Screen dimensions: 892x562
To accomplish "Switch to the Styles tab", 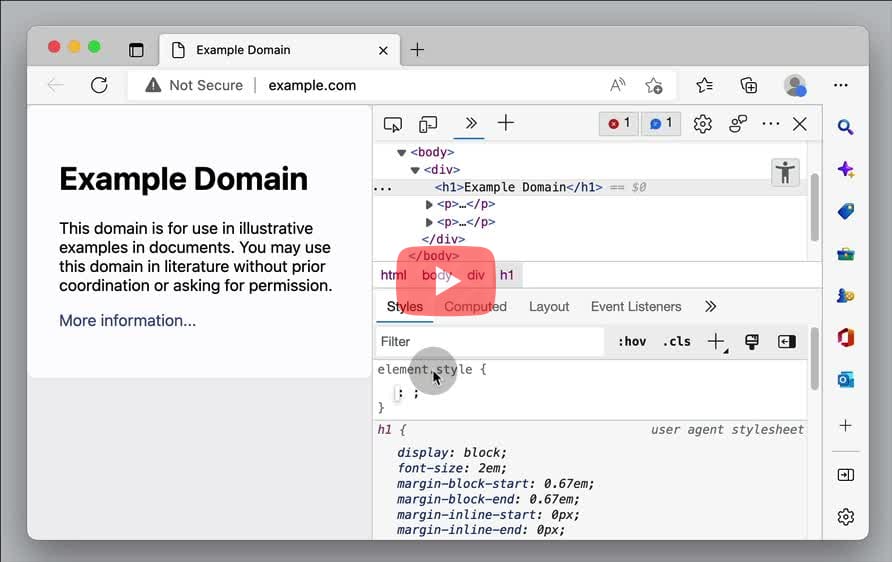I will point(404,307).
